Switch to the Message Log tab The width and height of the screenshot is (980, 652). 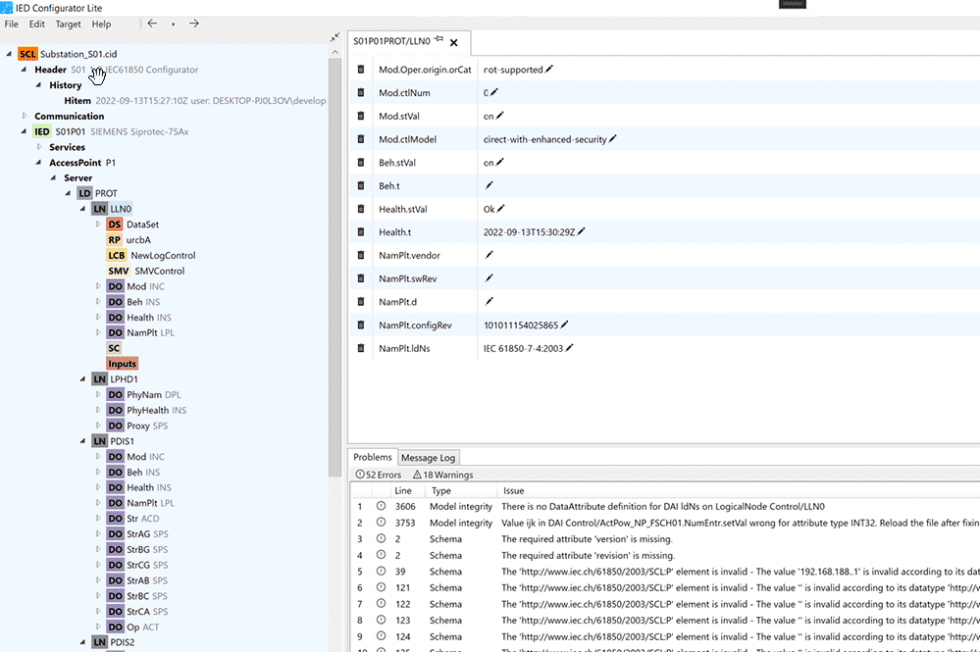point(428,457)
